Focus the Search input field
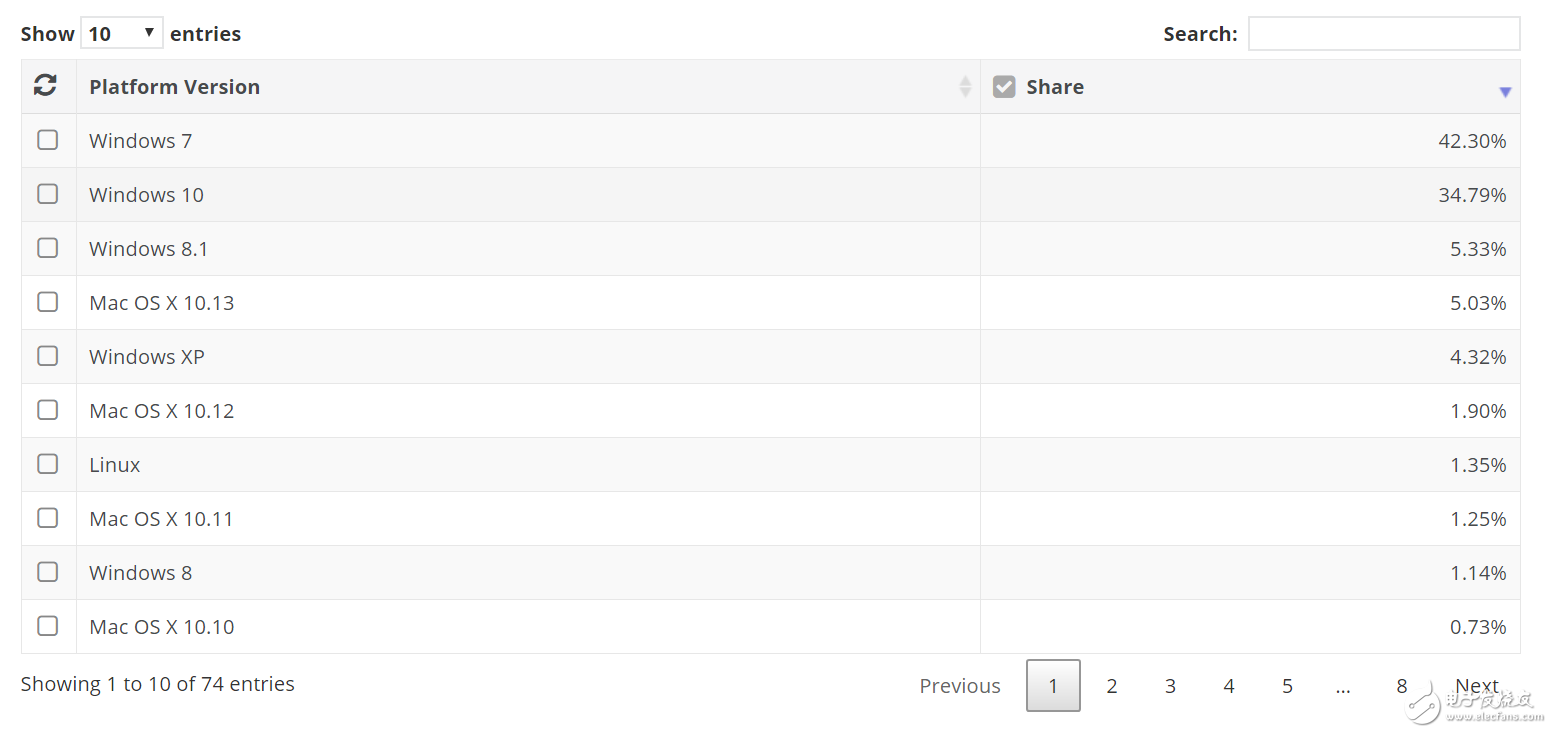The height and width of the screenshot is (733, 1552). click(1384, 33)
